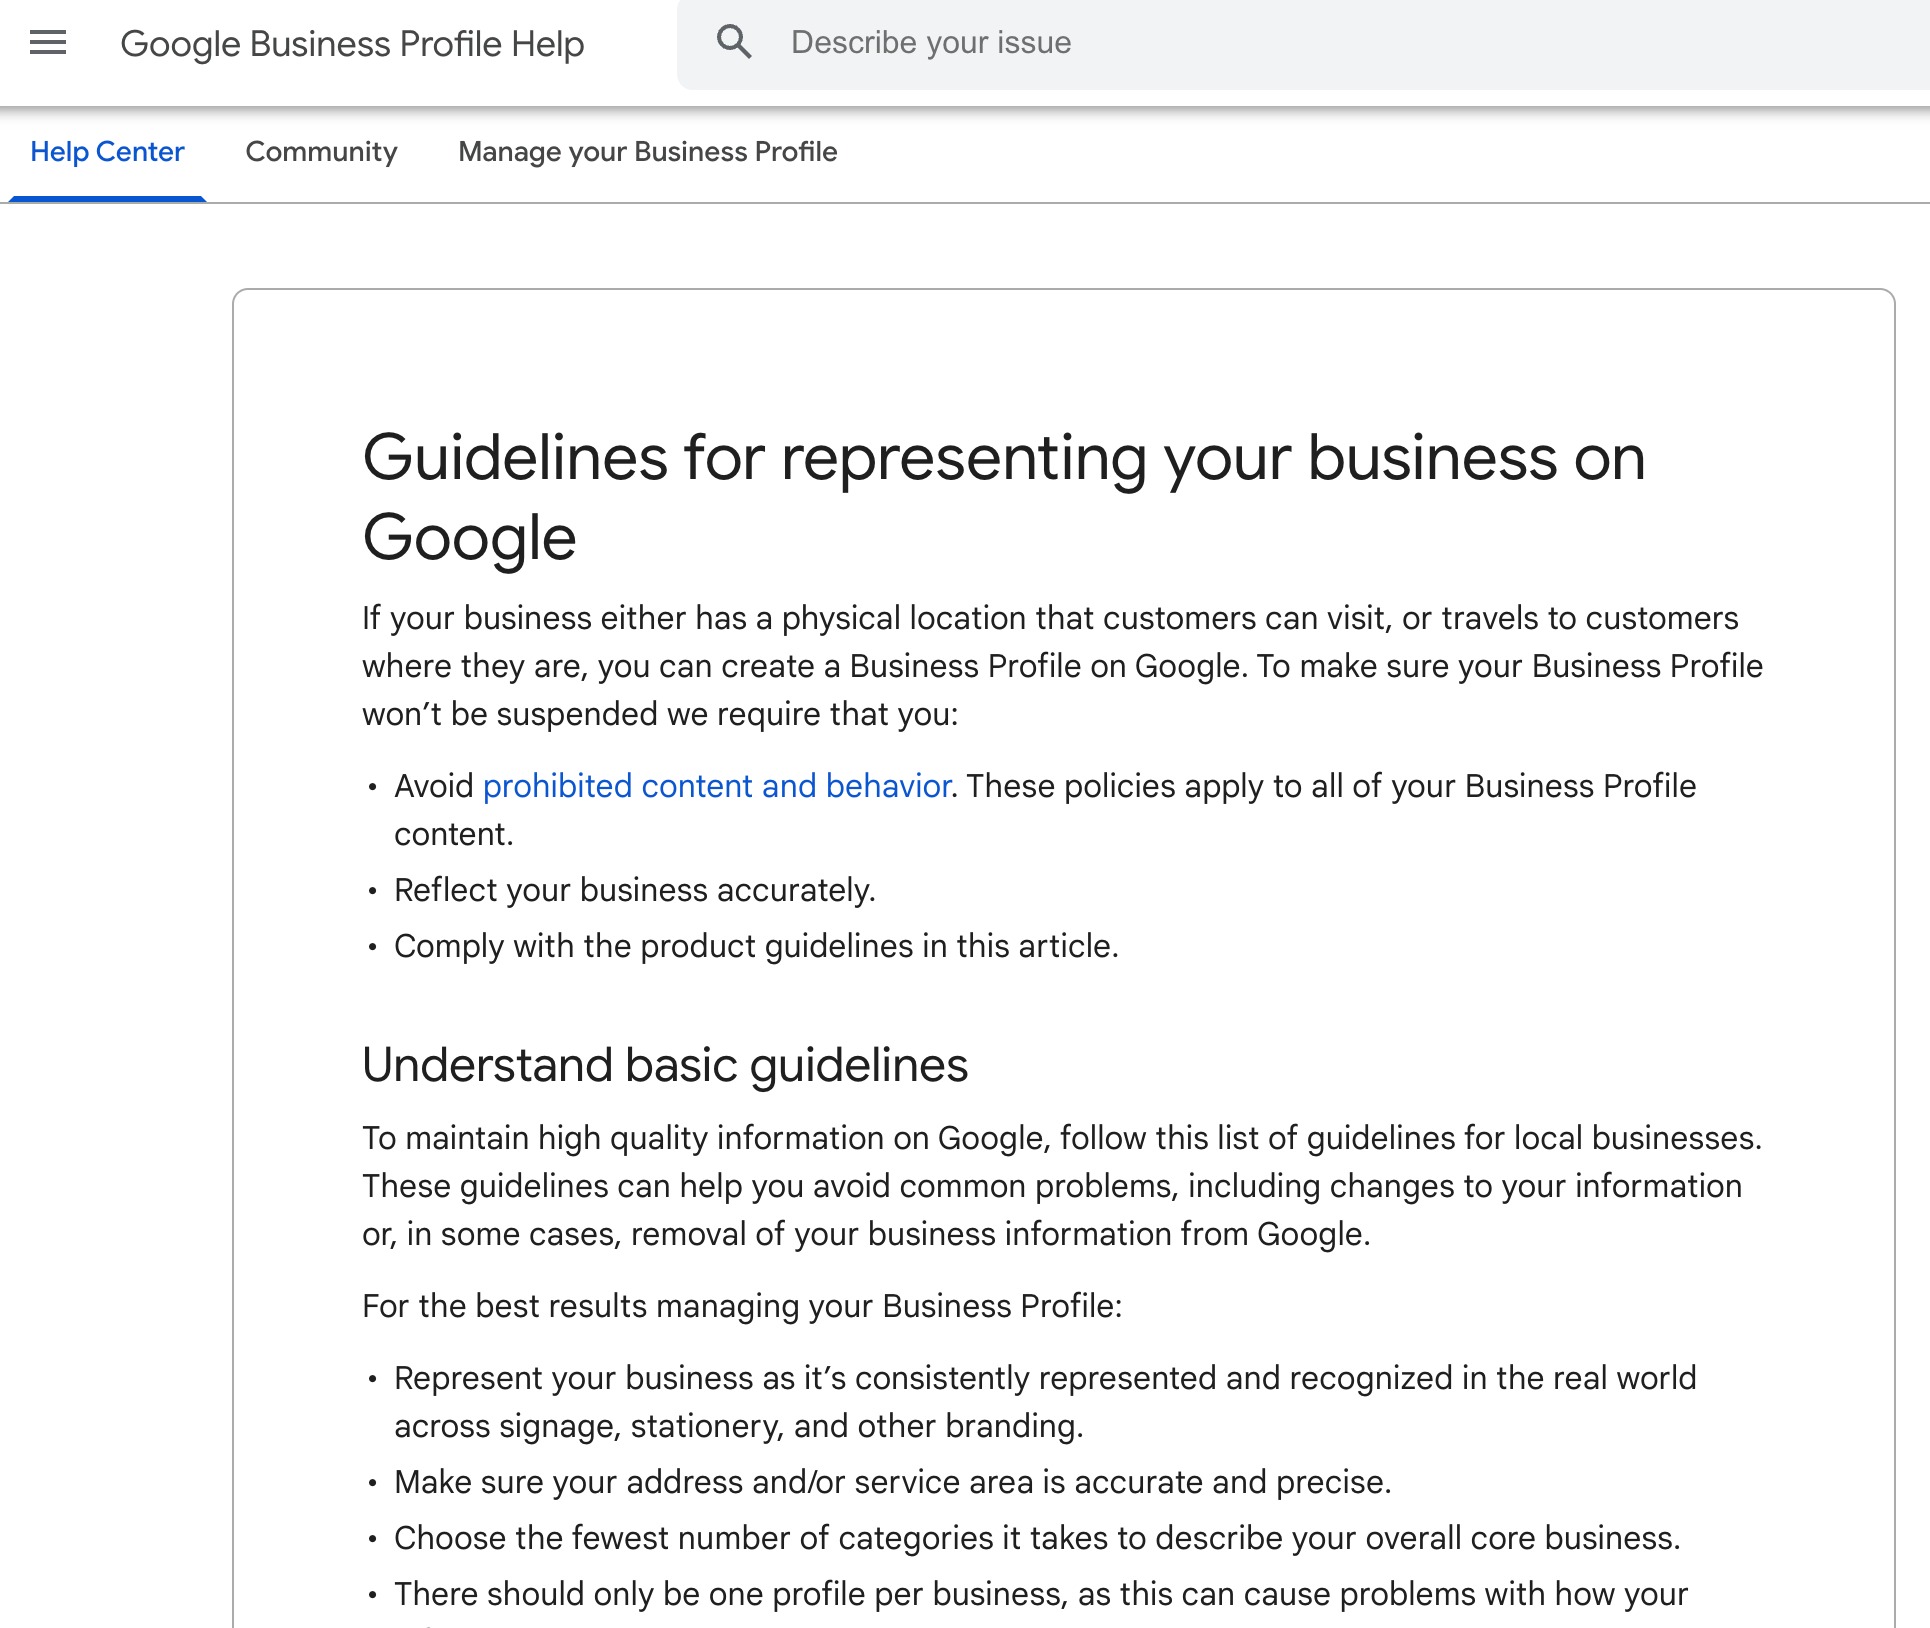Select the Help Center tab
This screenshot has height=1628, width=1930.
click(x=107, y=152)
